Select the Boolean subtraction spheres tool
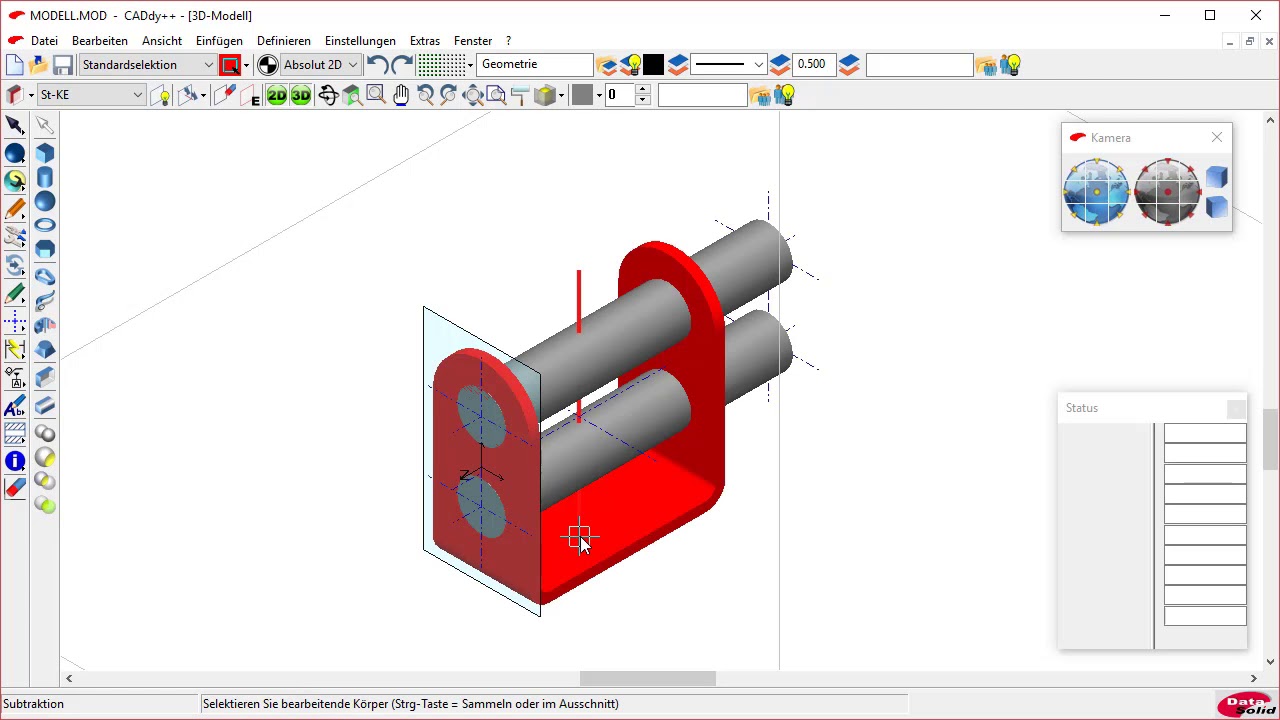Screen dimensions: 1280x720 [45, 457]
